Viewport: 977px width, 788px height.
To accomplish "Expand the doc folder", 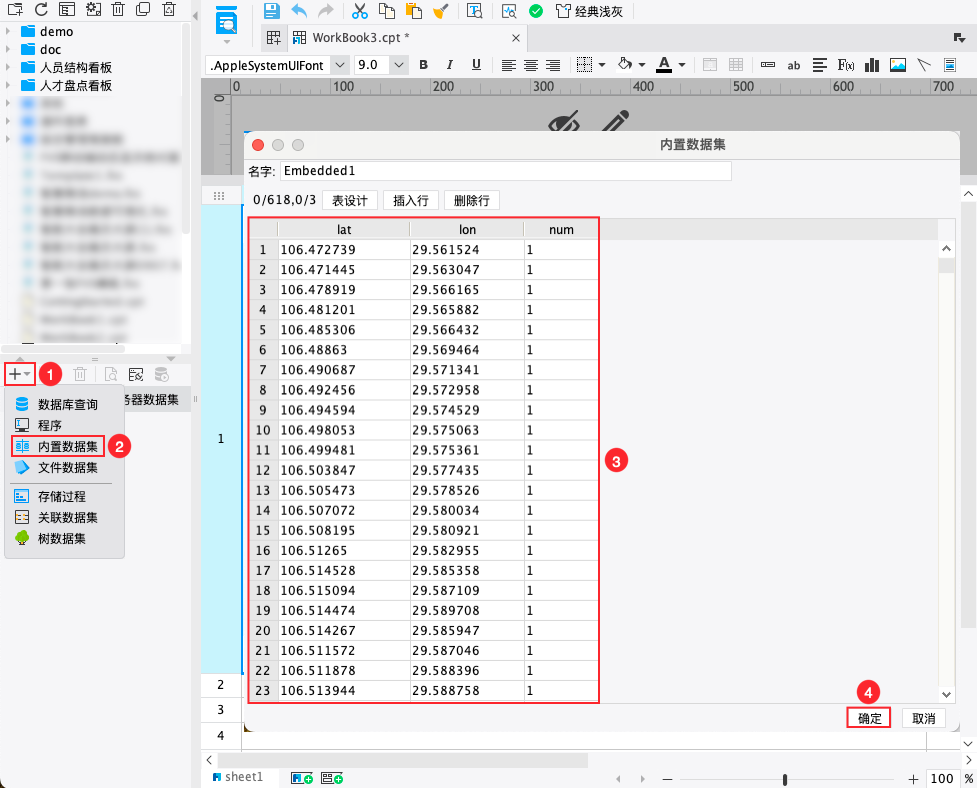I will point(7,49).
